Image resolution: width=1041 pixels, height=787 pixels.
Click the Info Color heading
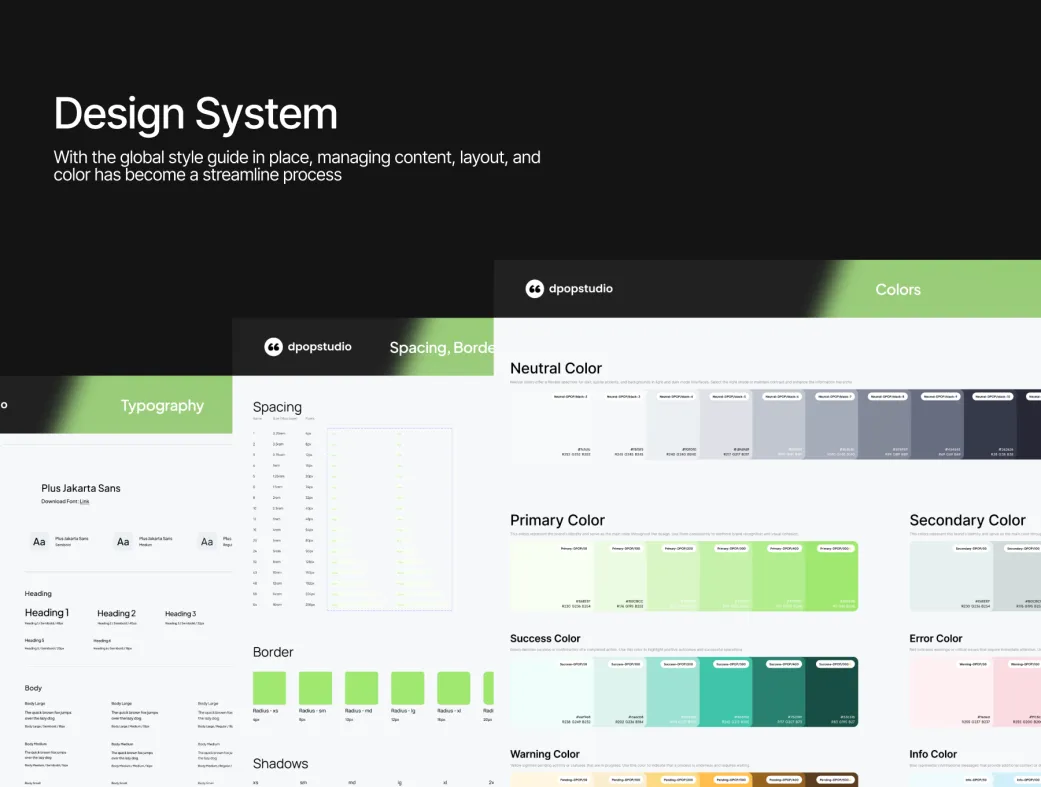(x=933, y=754)
